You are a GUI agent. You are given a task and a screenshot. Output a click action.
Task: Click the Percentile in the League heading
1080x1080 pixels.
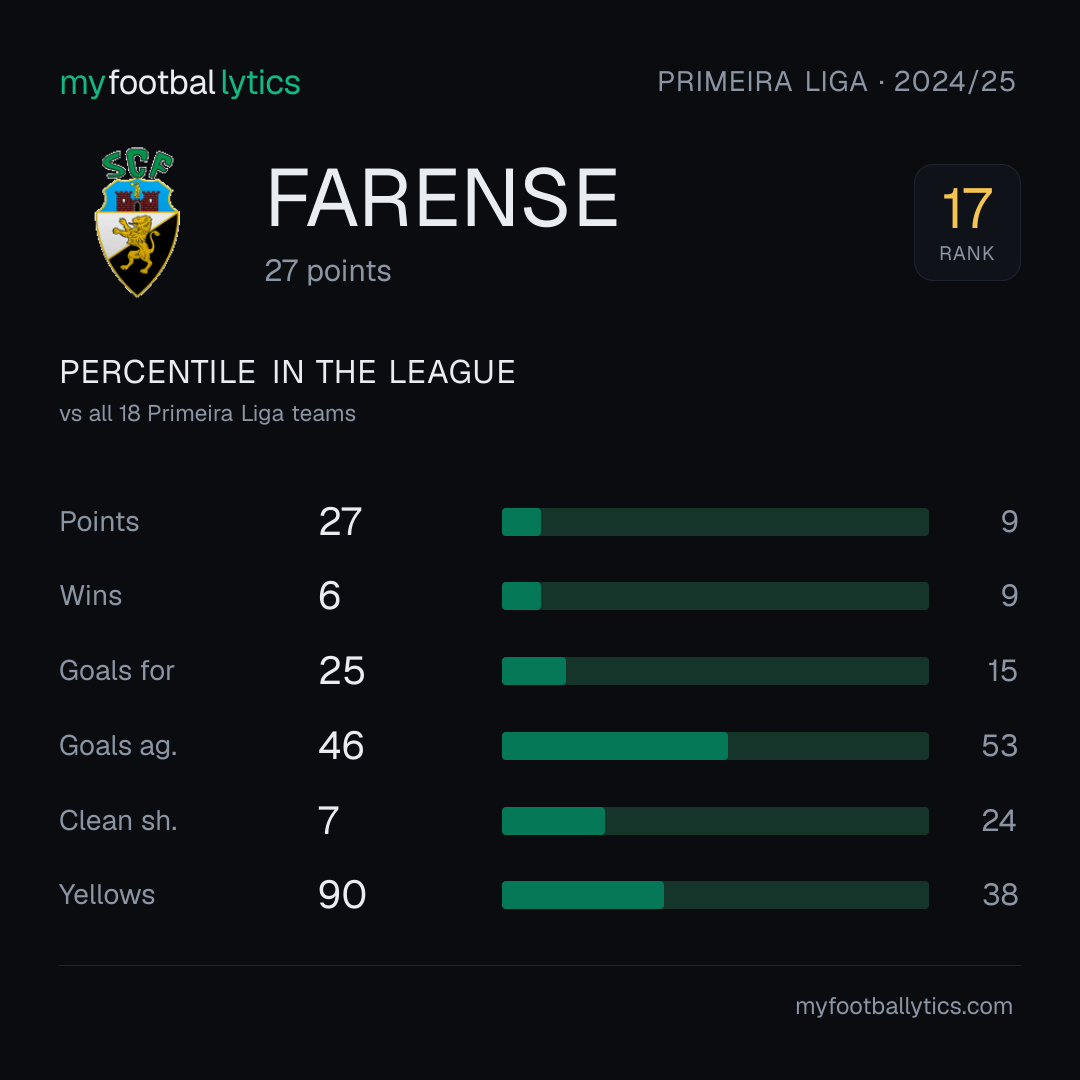pyautogui.click(x=287, y=372)
